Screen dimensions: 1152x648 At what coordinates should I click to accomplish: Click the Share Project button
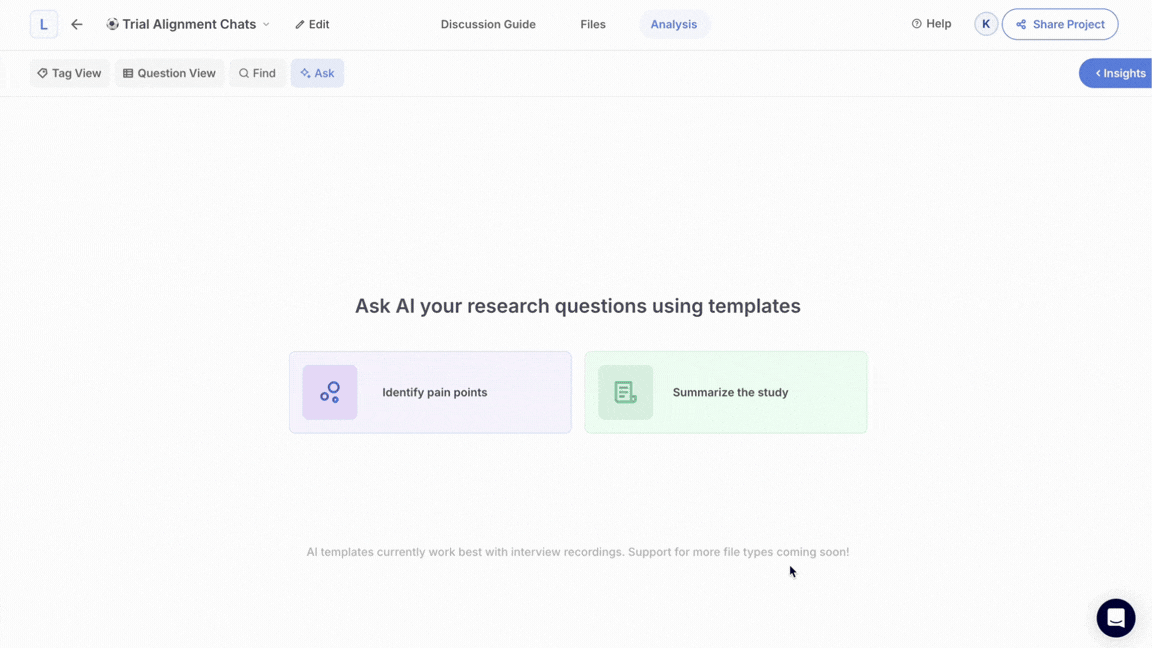(x=1060, y=24)
